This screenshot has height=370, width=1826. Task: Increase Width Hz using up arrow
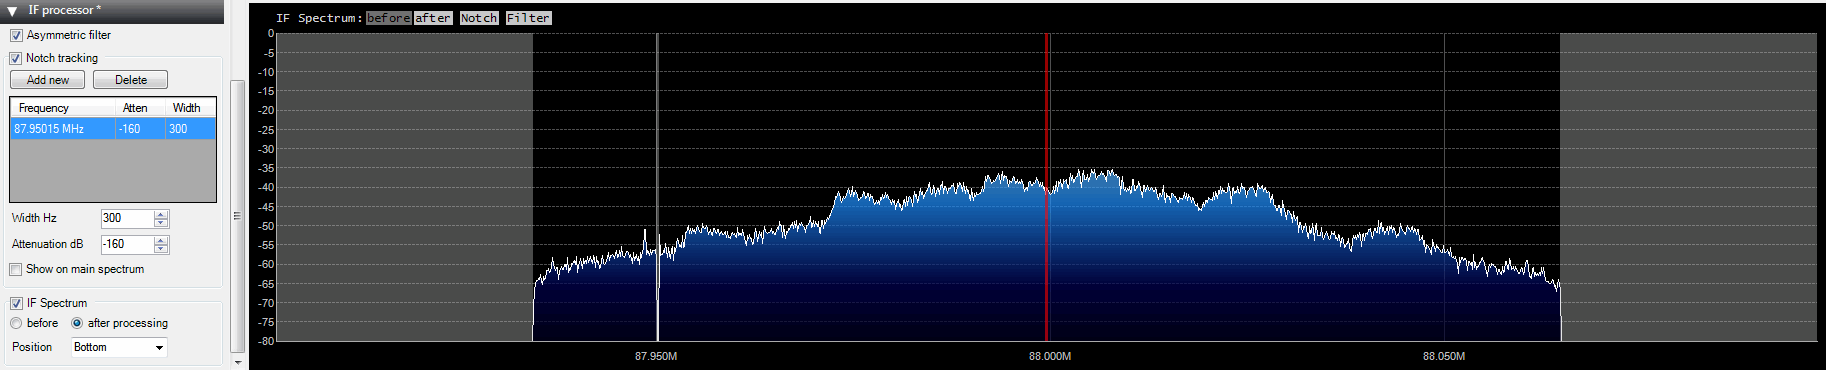click(161, 214)
